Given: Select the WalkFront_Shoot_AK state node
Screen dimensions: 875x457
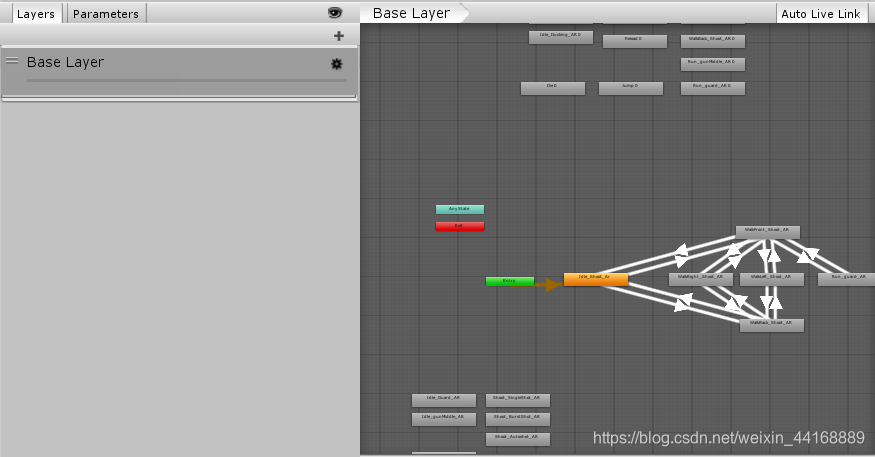Looking at the screenshot, I should click(767, 232).
